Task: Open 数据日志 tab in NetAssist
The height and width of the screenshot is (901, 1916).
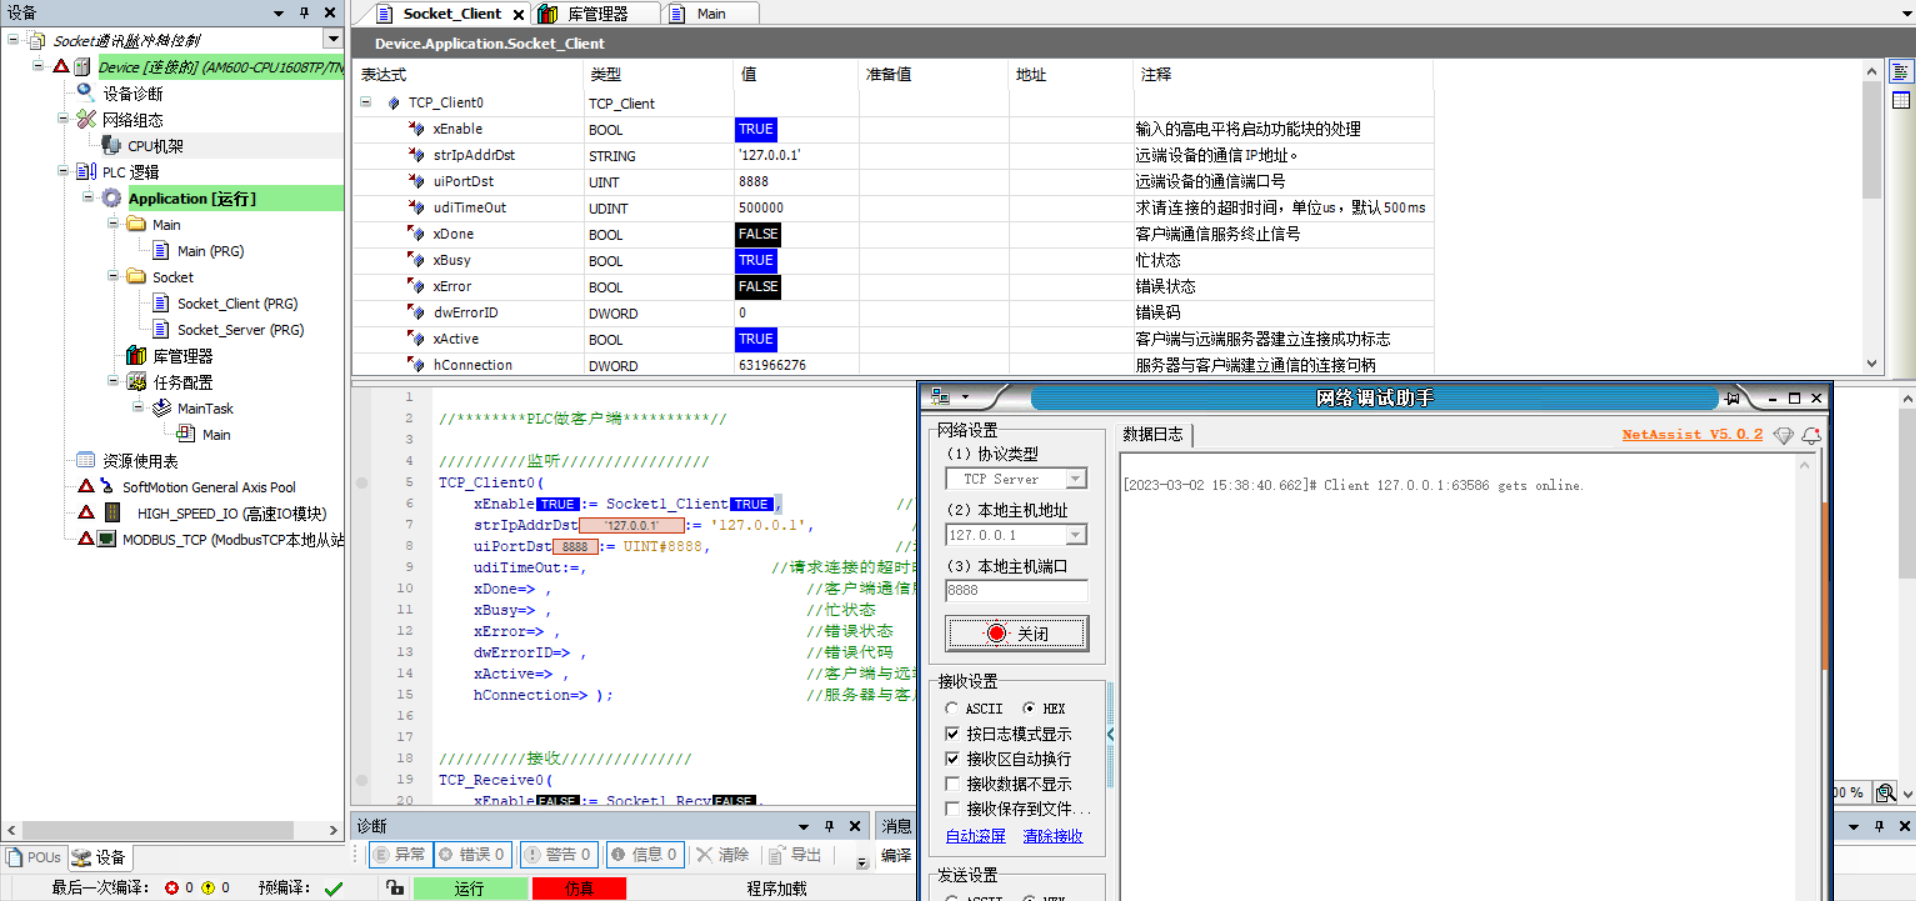Action: click(1152, 434)
